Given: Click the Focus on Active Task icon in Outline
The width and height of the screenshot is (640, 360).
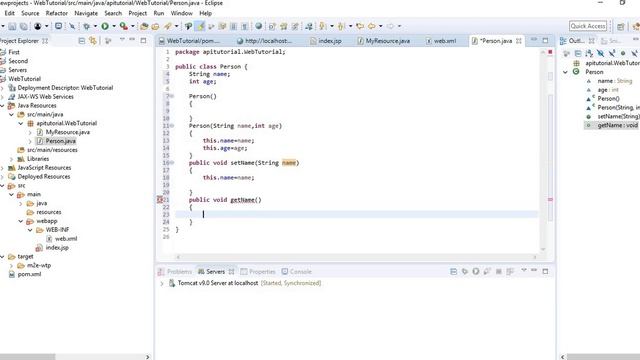Looking at the screenshot, I should coord(567,53).
